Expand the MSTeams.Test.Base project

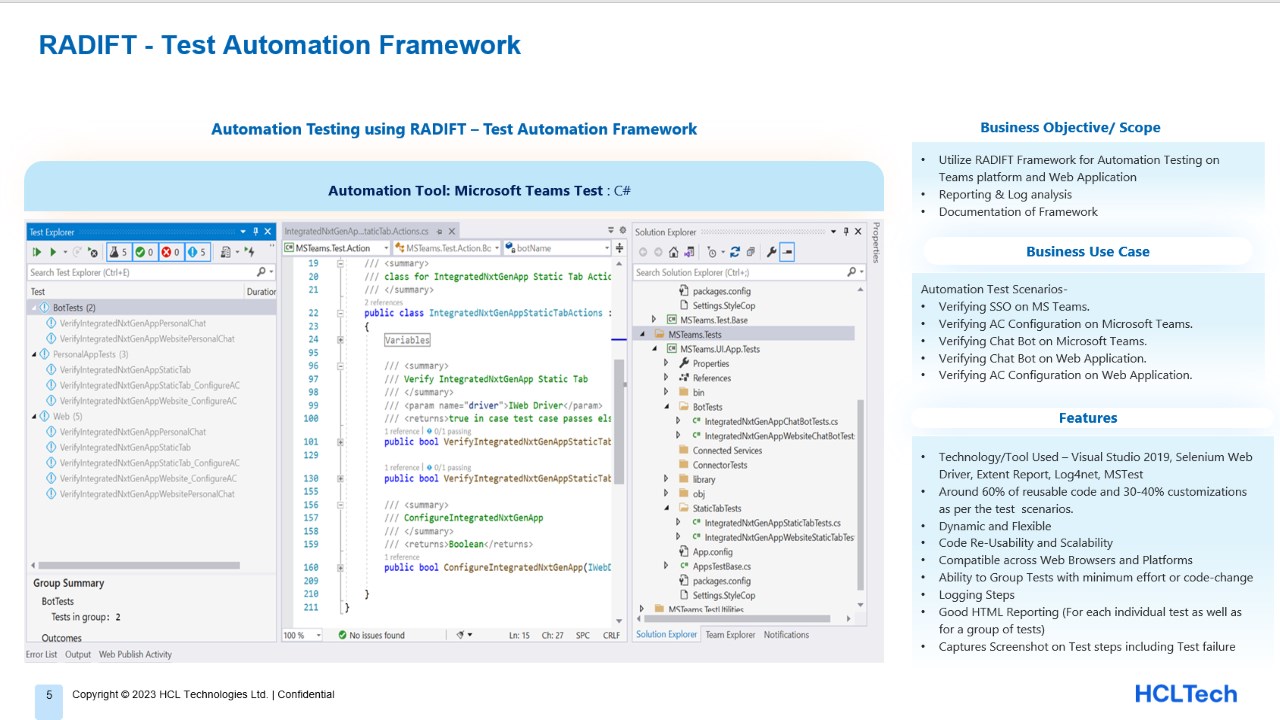[654, 320]
